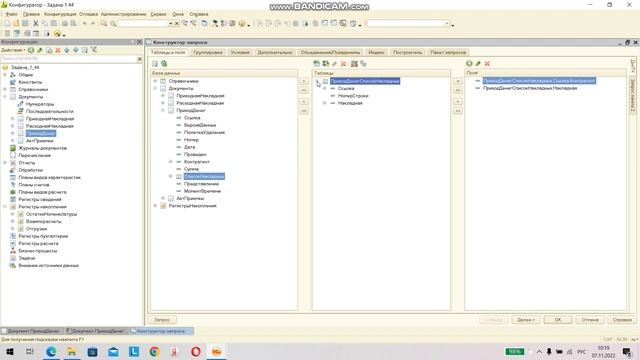Click the single right arrow between База данных and Таблицы

(x=304, y=81)
